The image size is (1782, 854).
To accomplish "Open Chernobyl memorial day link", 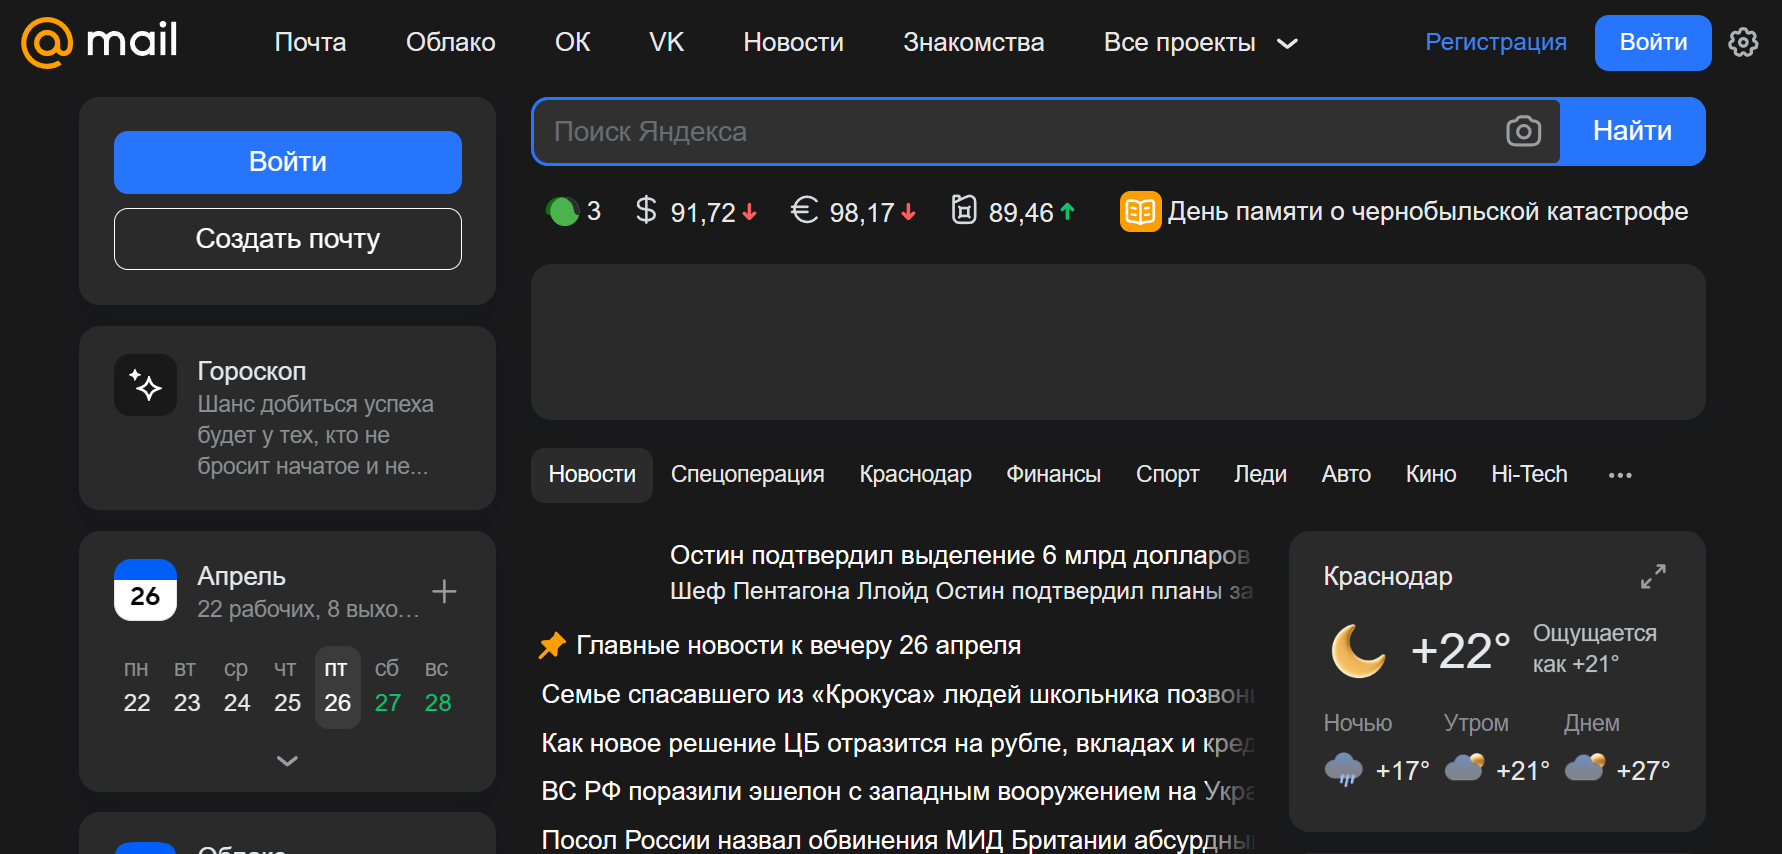I will [1427, 211].
